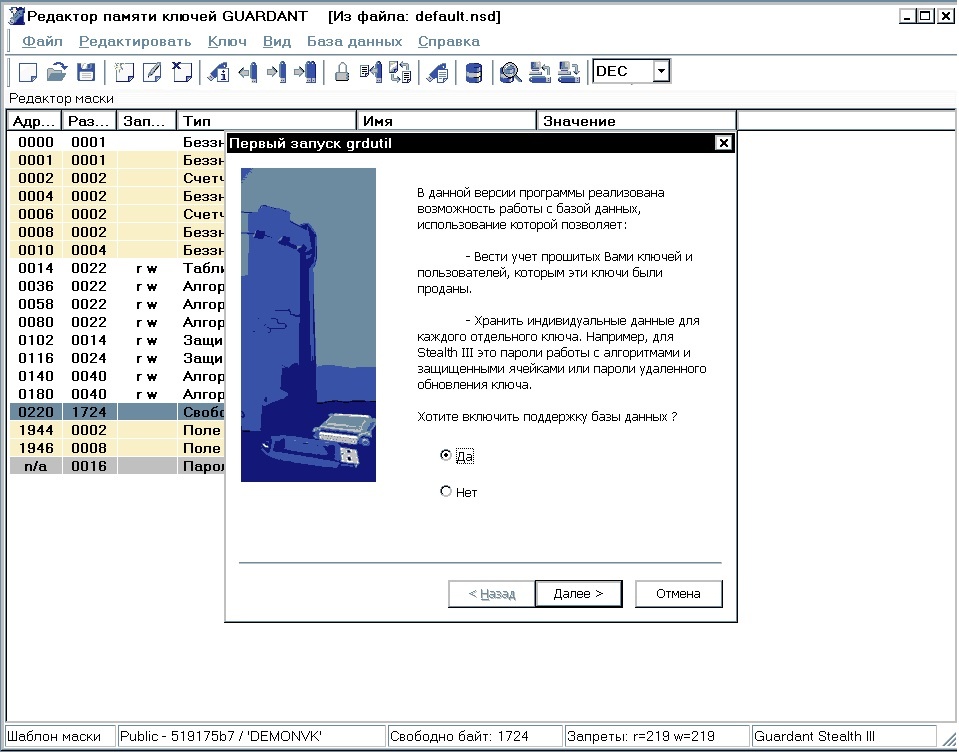959x752 pixels.
Task: Click the New file toolbar icon
Action: click(28, 72)
